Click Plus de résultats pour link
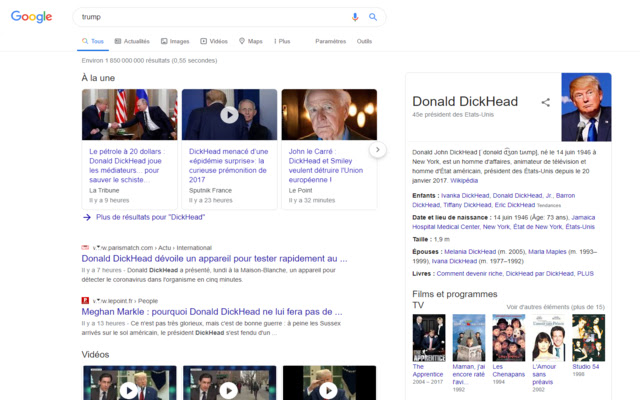The image size is (640, 400). [150, 217]
